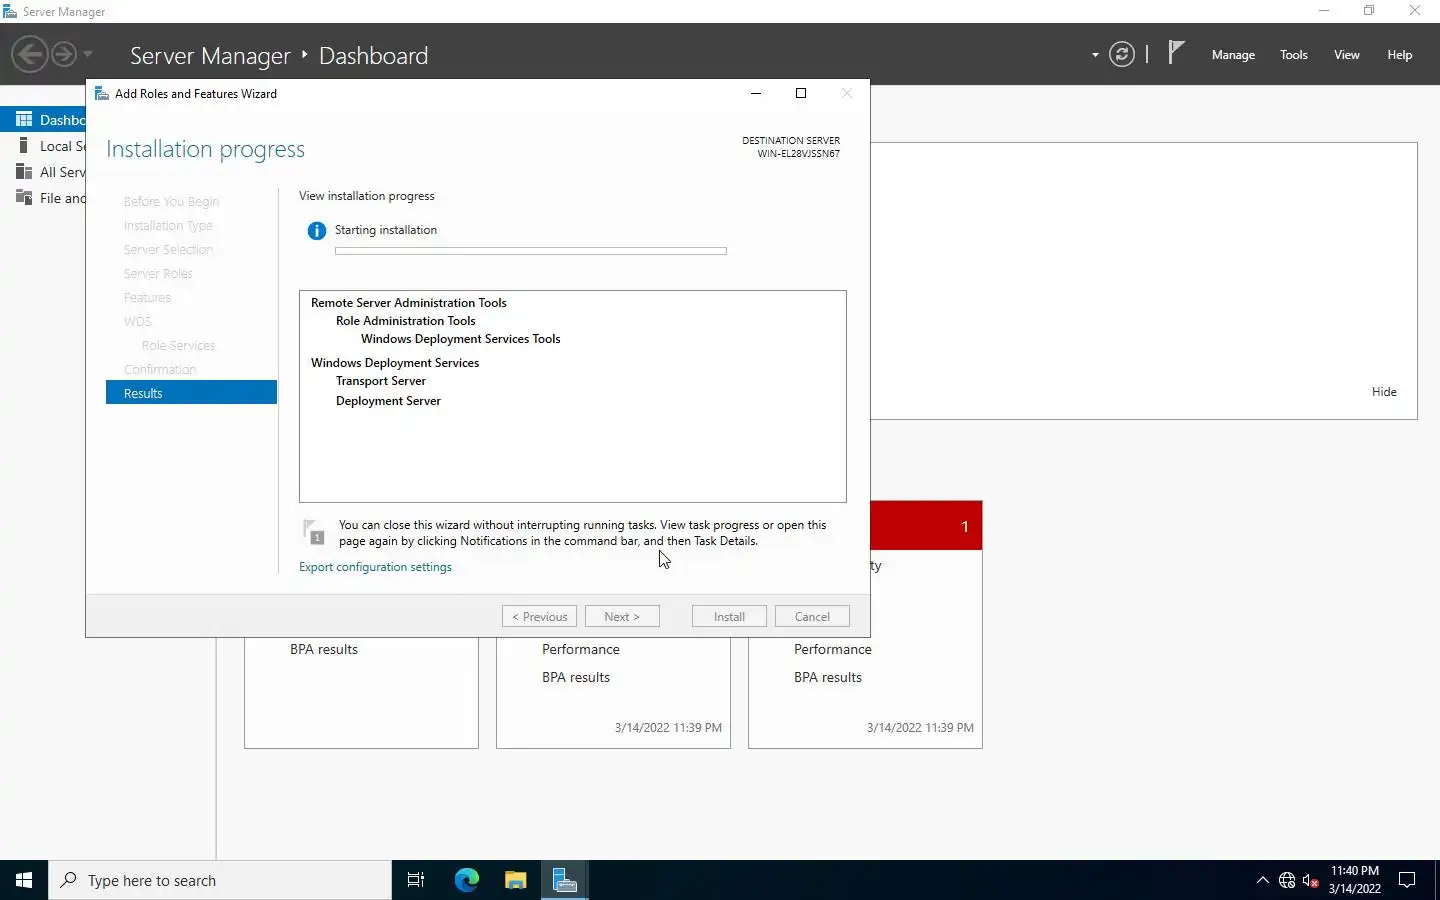Click Server Manager taskbar icon
The image size is (1440, 900).
click(x=565, y=880)
